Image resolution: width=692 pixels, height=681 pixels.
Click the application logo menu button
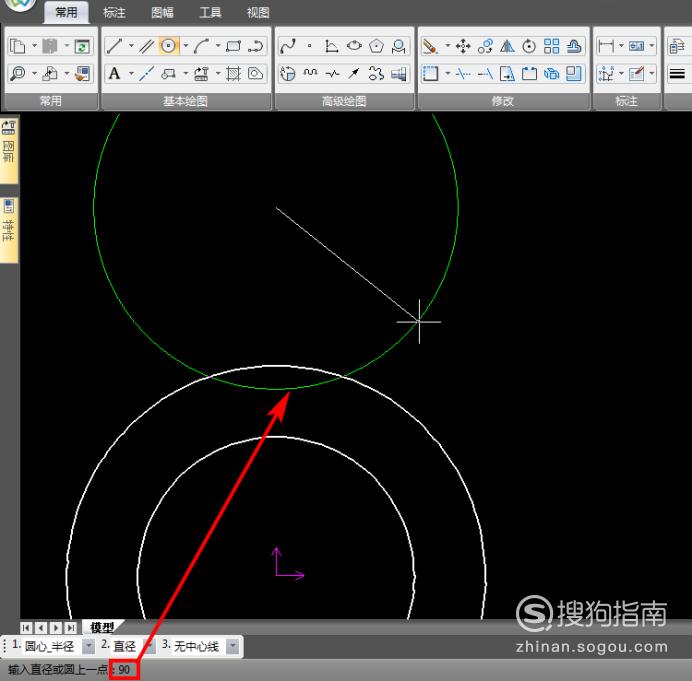(20, 5)
